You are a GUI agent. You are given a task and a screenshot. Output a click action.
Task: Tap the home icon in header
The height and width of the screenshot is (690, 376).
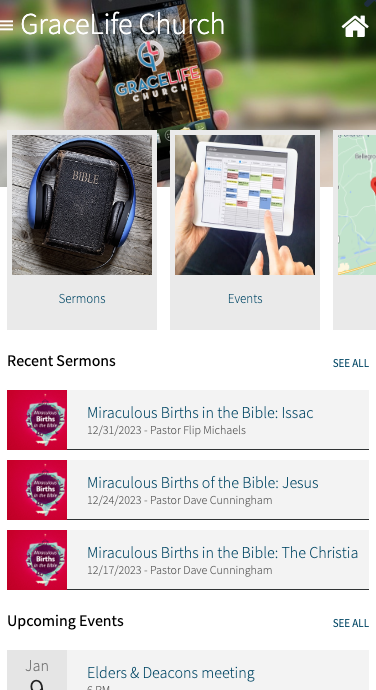[x=355, y=26]
